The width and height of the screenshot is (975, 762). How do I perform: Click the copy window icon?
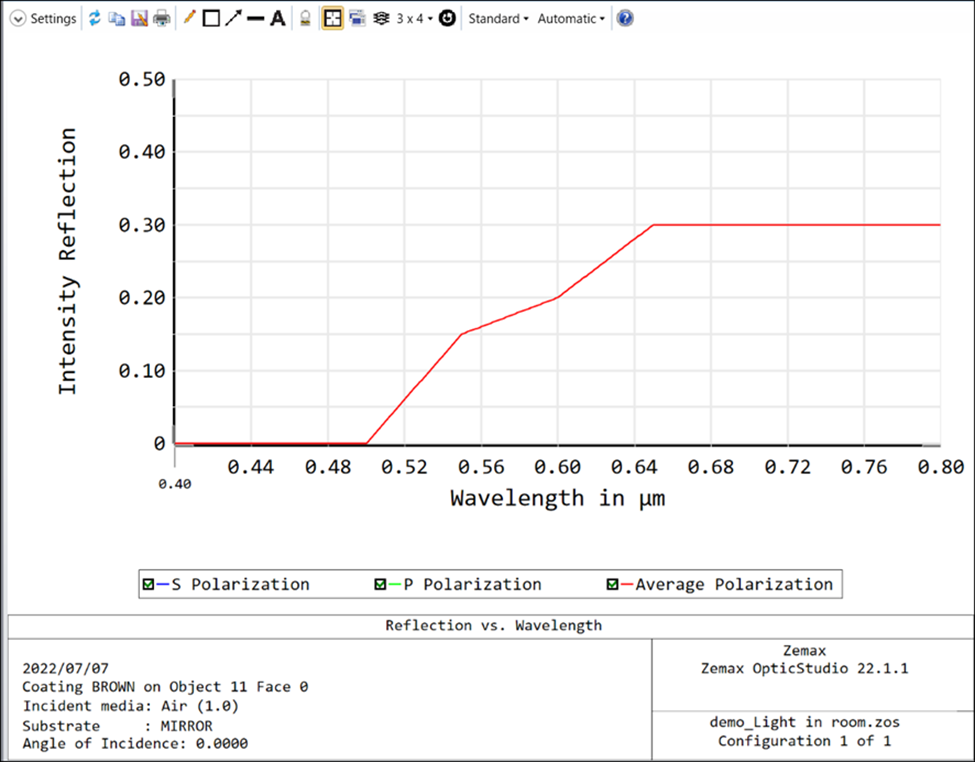117,19
